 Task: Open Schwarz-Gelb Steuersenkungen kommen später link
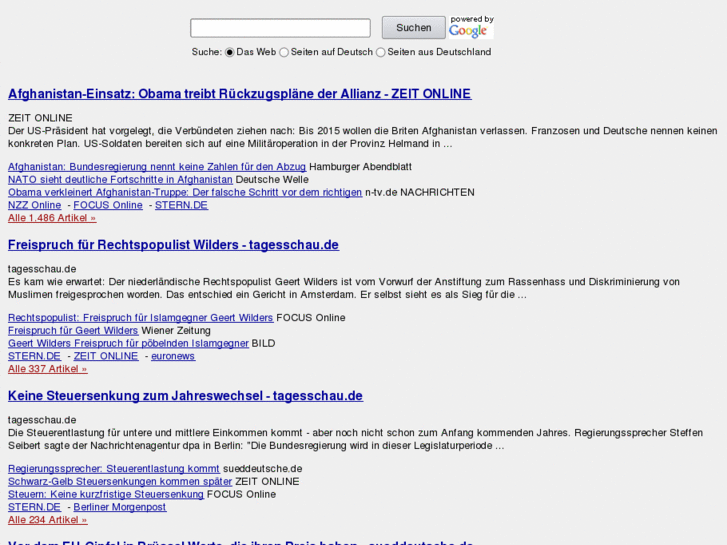coord(120,481)
